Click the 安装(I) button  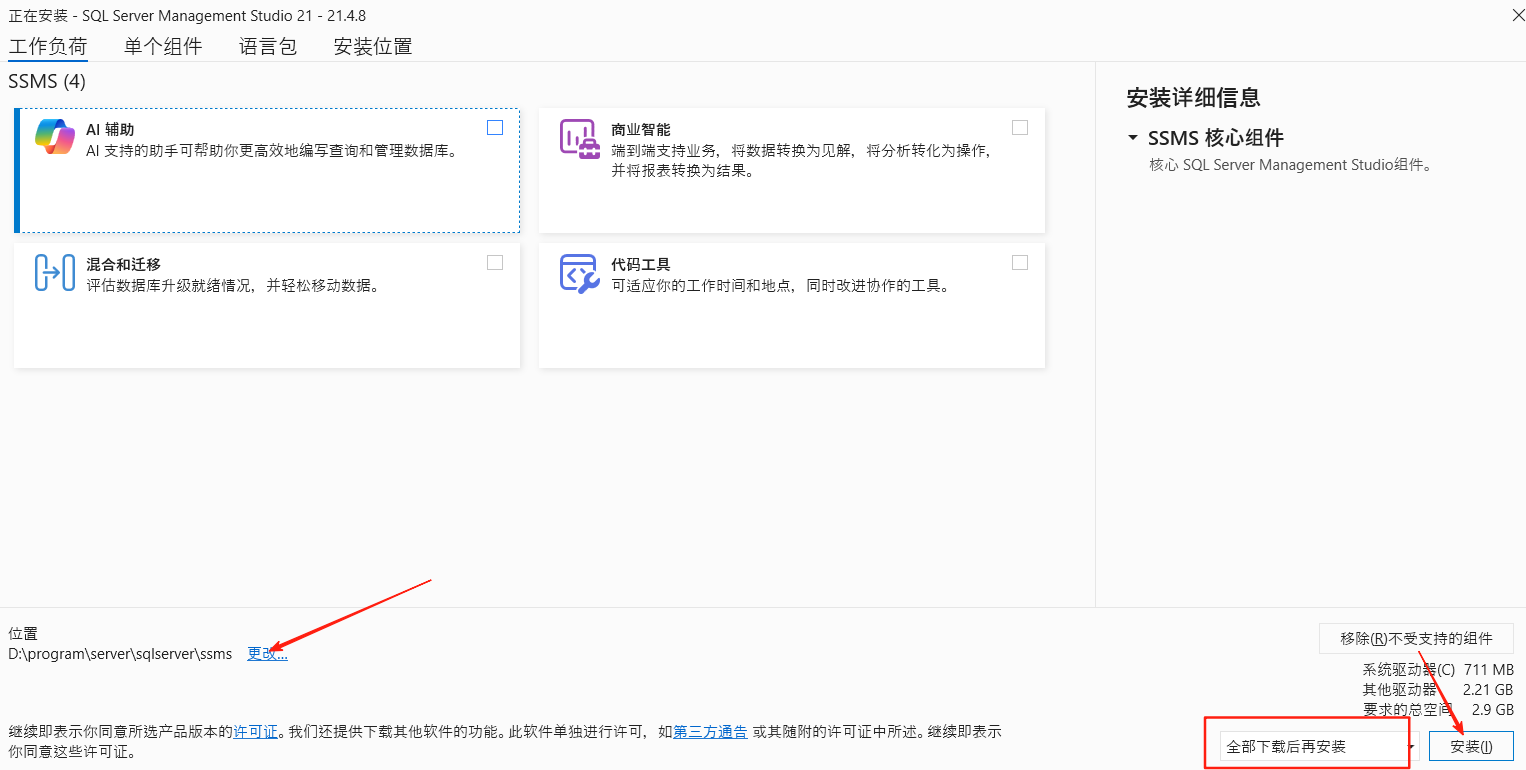click(1471, 746)
